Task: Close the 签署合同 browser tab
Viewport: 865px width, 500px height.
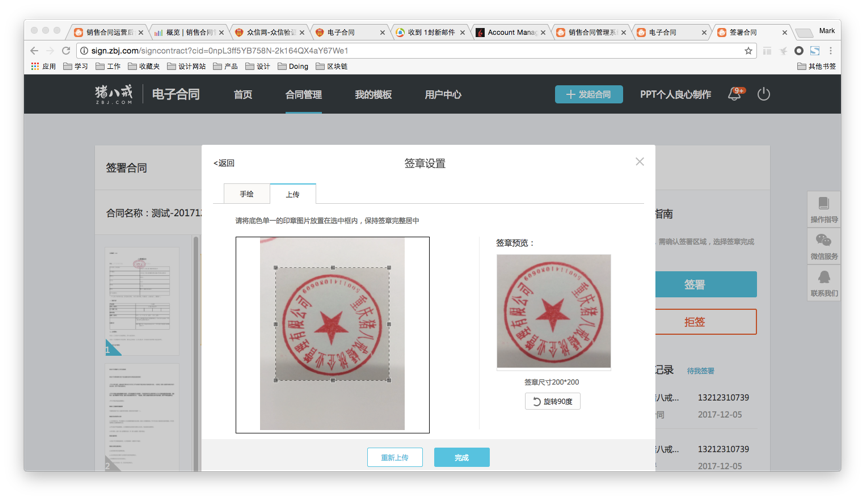Action: point(784,33)
